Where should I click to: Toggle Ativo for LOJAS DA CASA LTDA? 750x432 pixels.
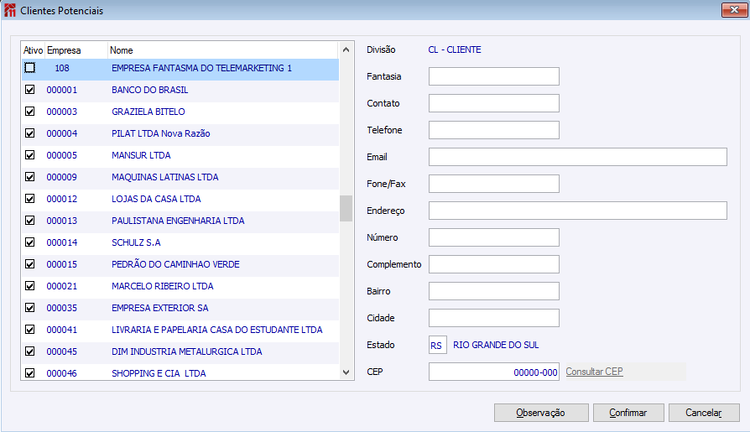30,199
